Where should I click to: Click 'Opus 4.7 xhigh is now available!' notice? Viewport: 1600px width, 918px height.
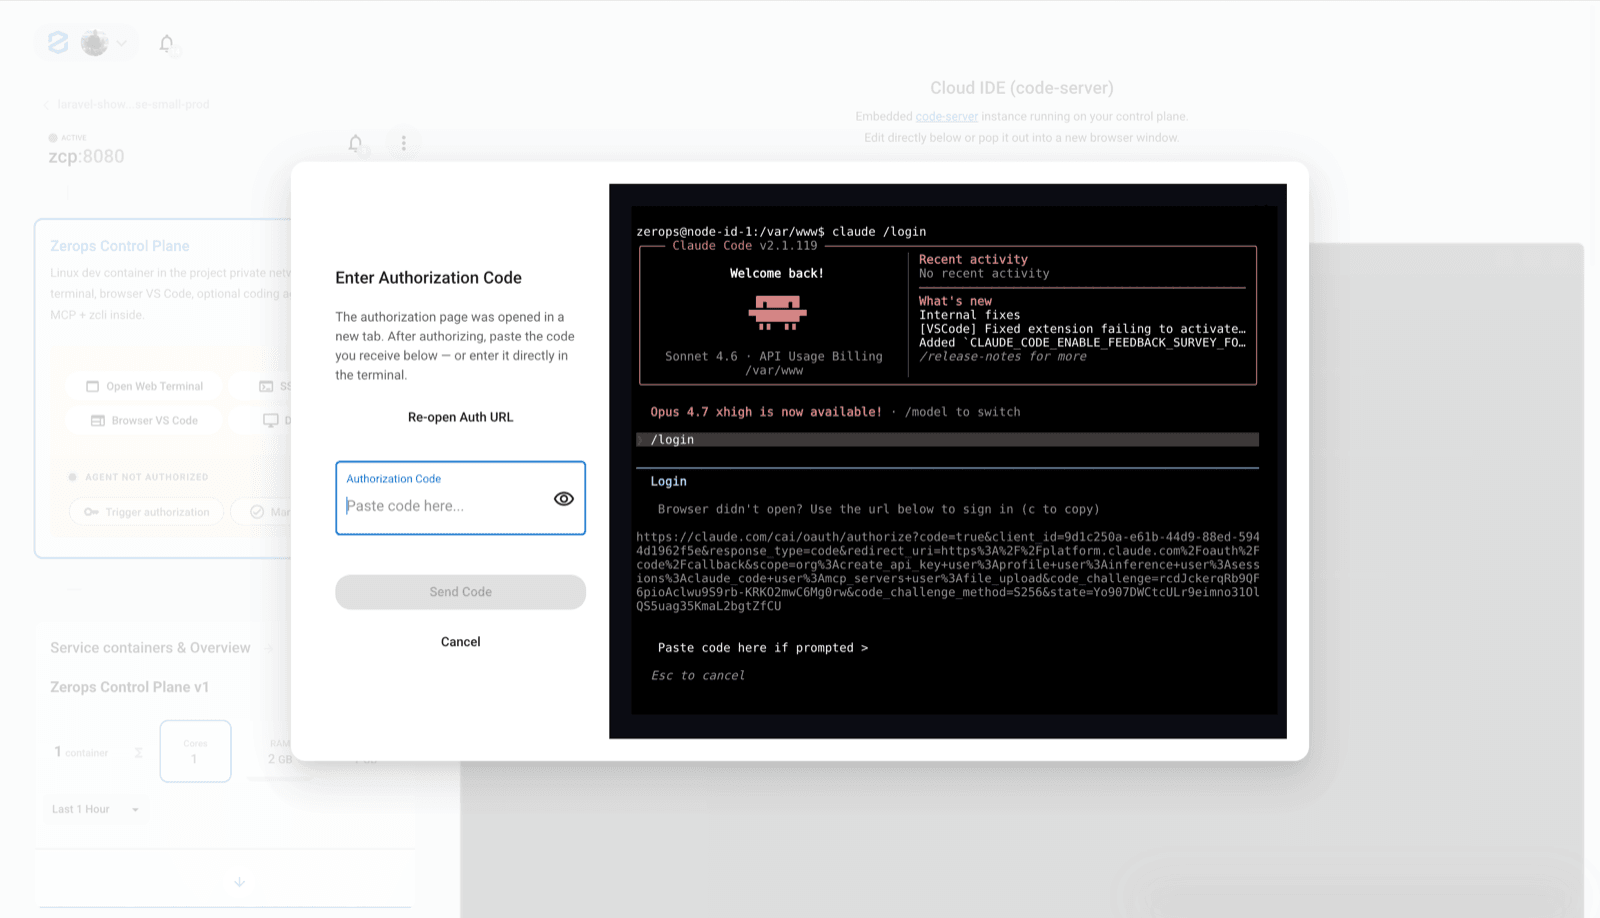(x=766, y=412)
